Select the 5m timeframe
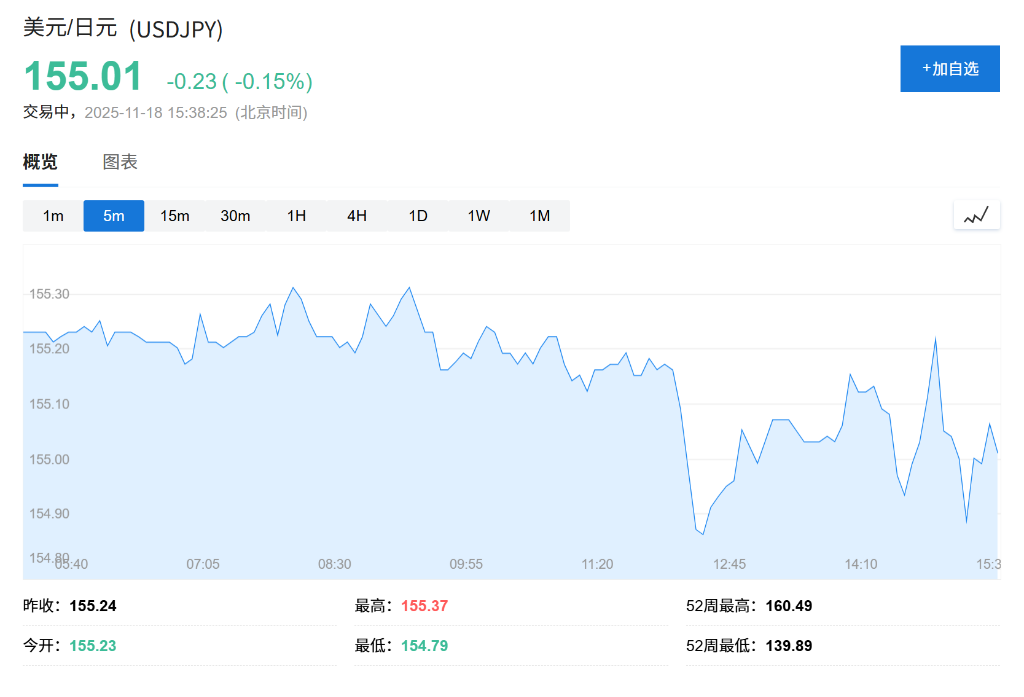 point(113,215)
